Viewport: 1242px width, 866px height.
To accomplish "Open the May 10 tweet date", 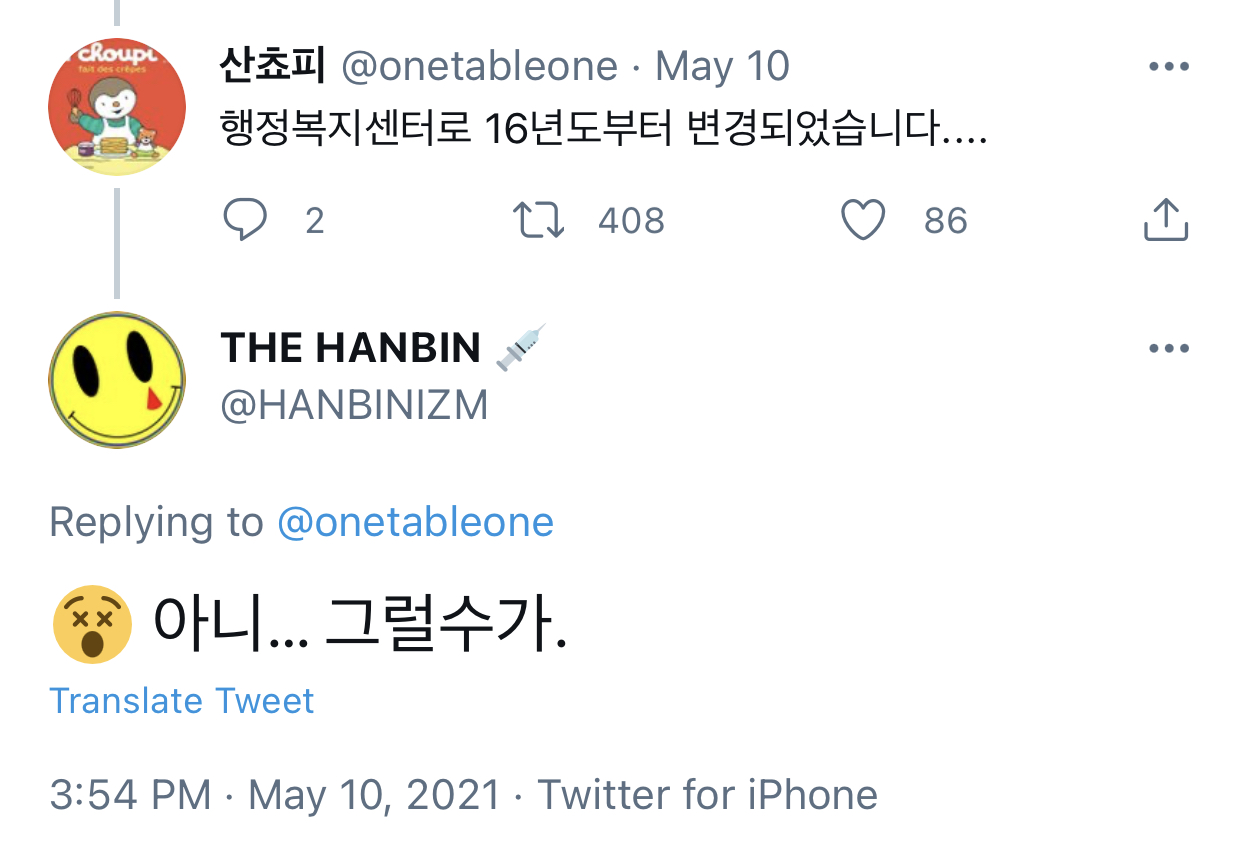I will [722, 67].
